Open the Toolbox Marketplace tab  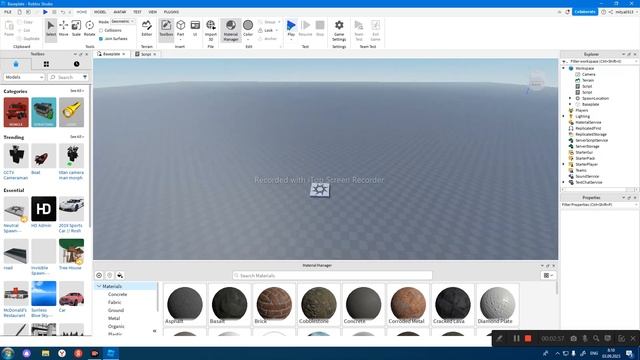pos(16,64)
